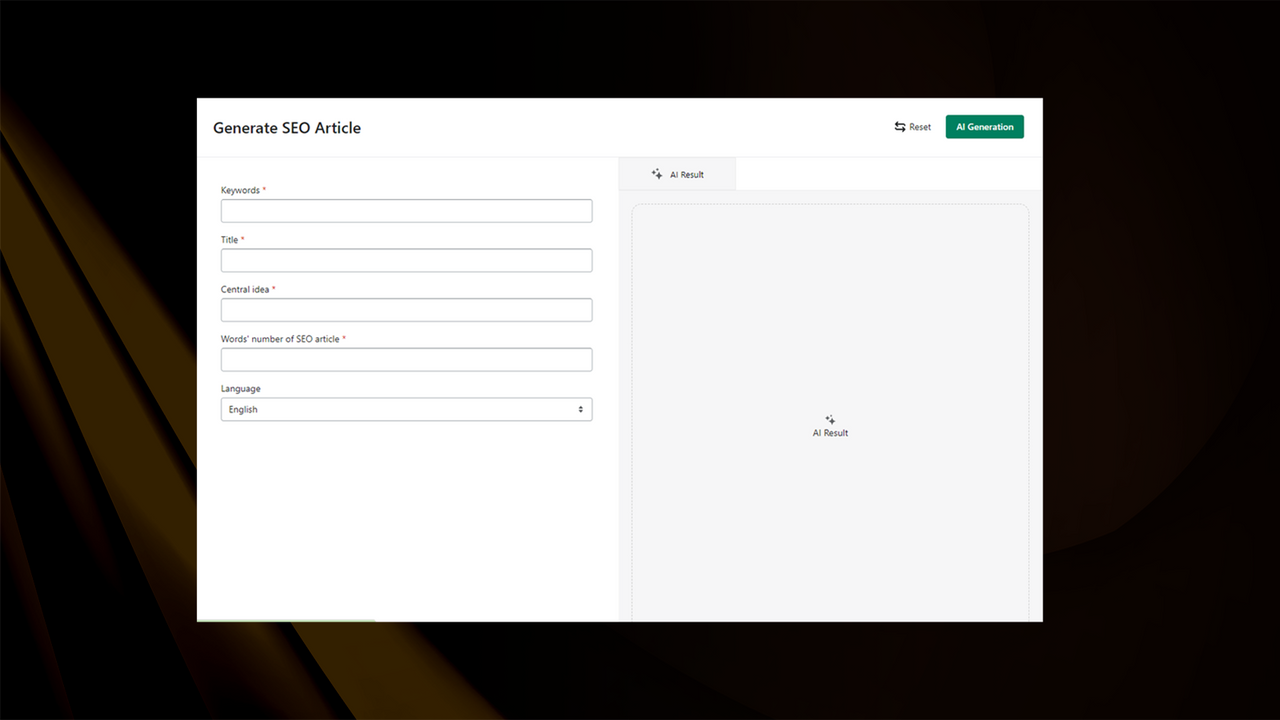
Task: Click the Title label
Action: [230, 240]
